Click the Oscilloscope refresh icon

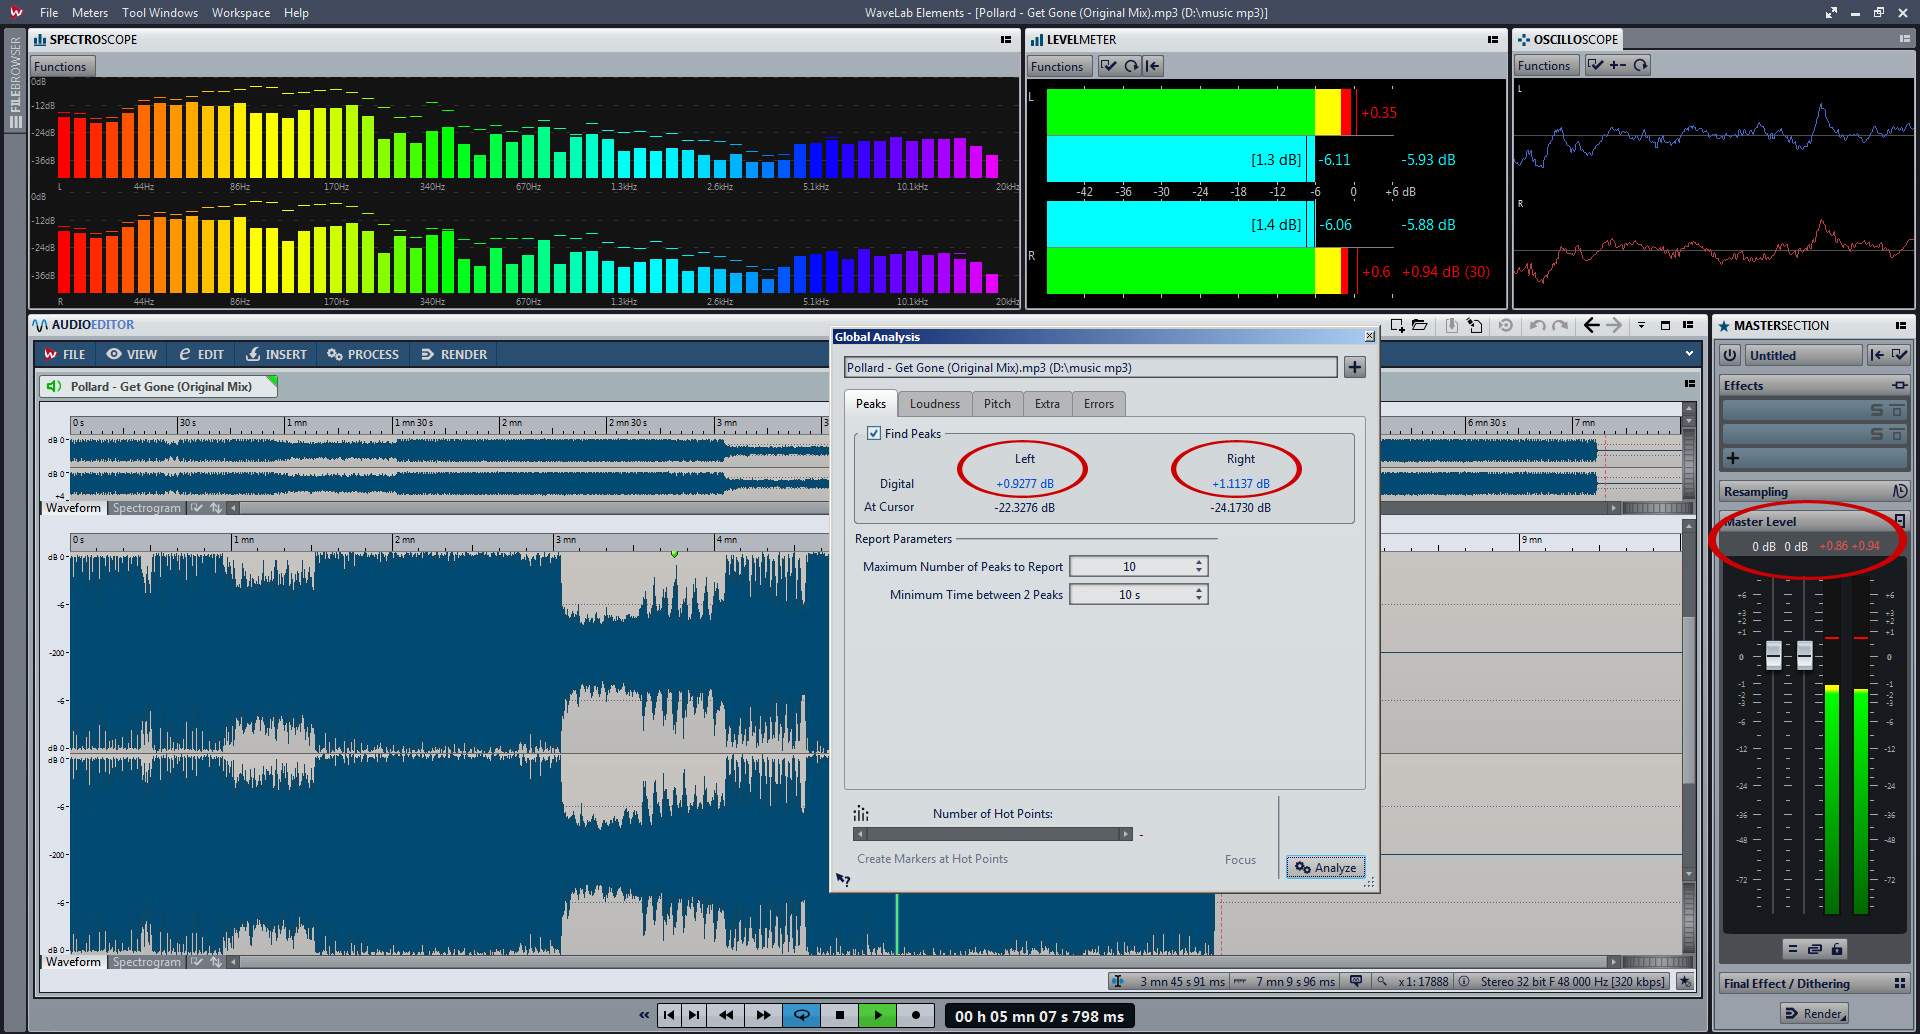[x=1640, y=65]
